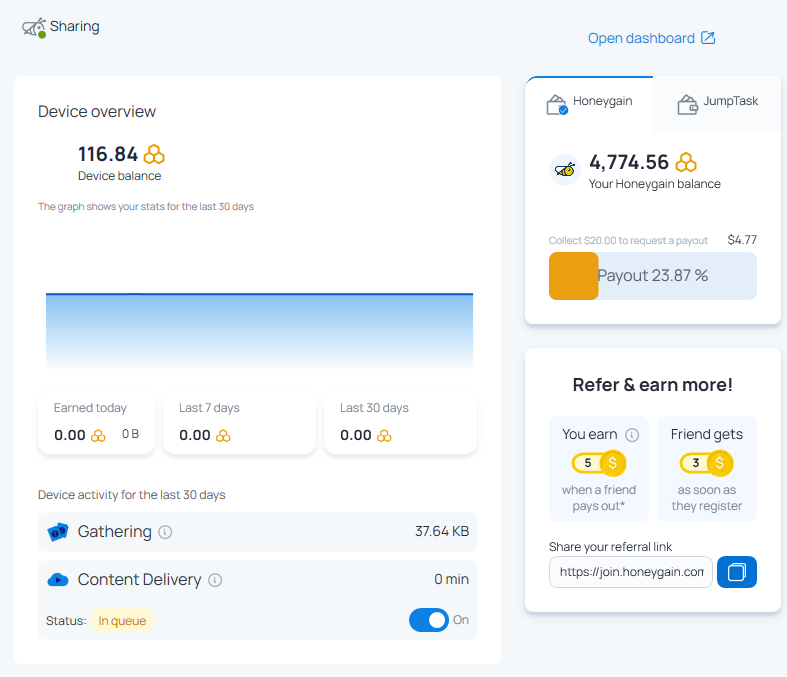Screen dimensions: 787x677
Task: Click the info icon beside Content Delivery
Action: pyautogui.click(x=215, y=580)
